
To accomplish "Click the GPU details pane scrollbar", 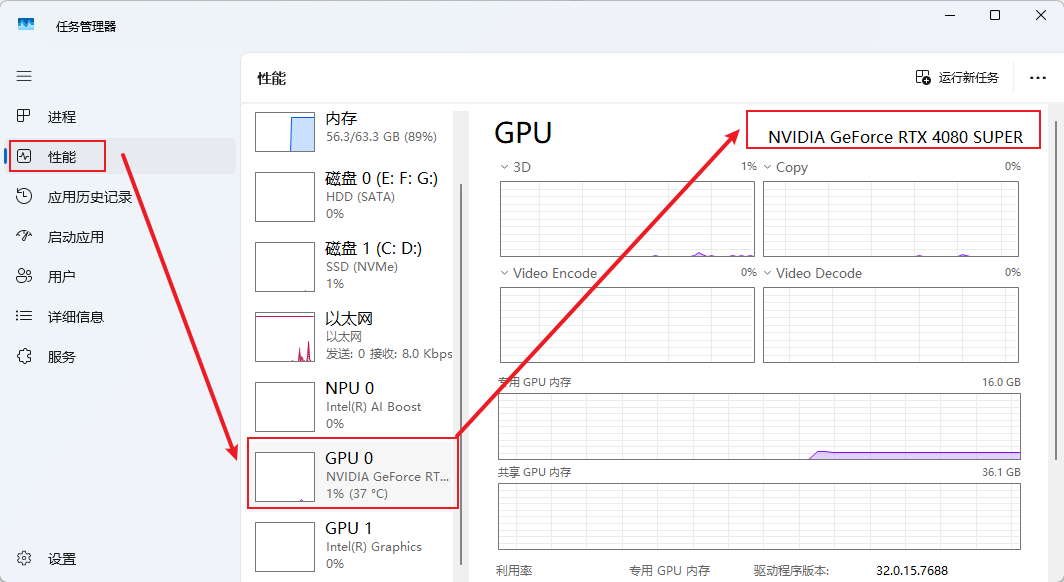I will (1056, 290).
